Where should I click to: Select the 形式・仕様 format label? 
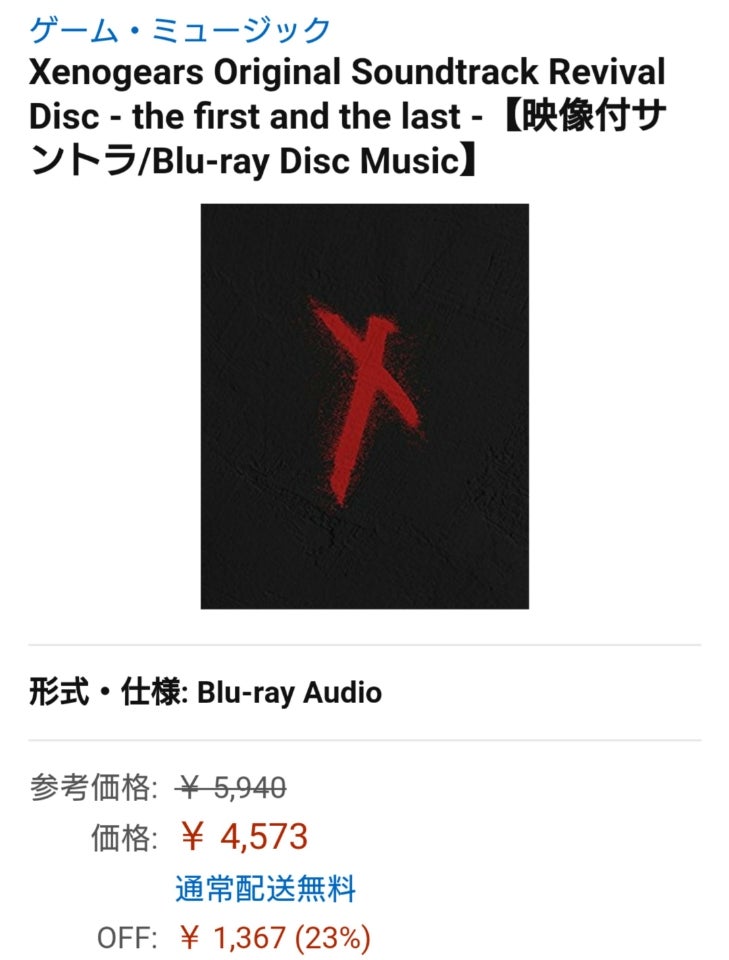click(x=108, y=692)
